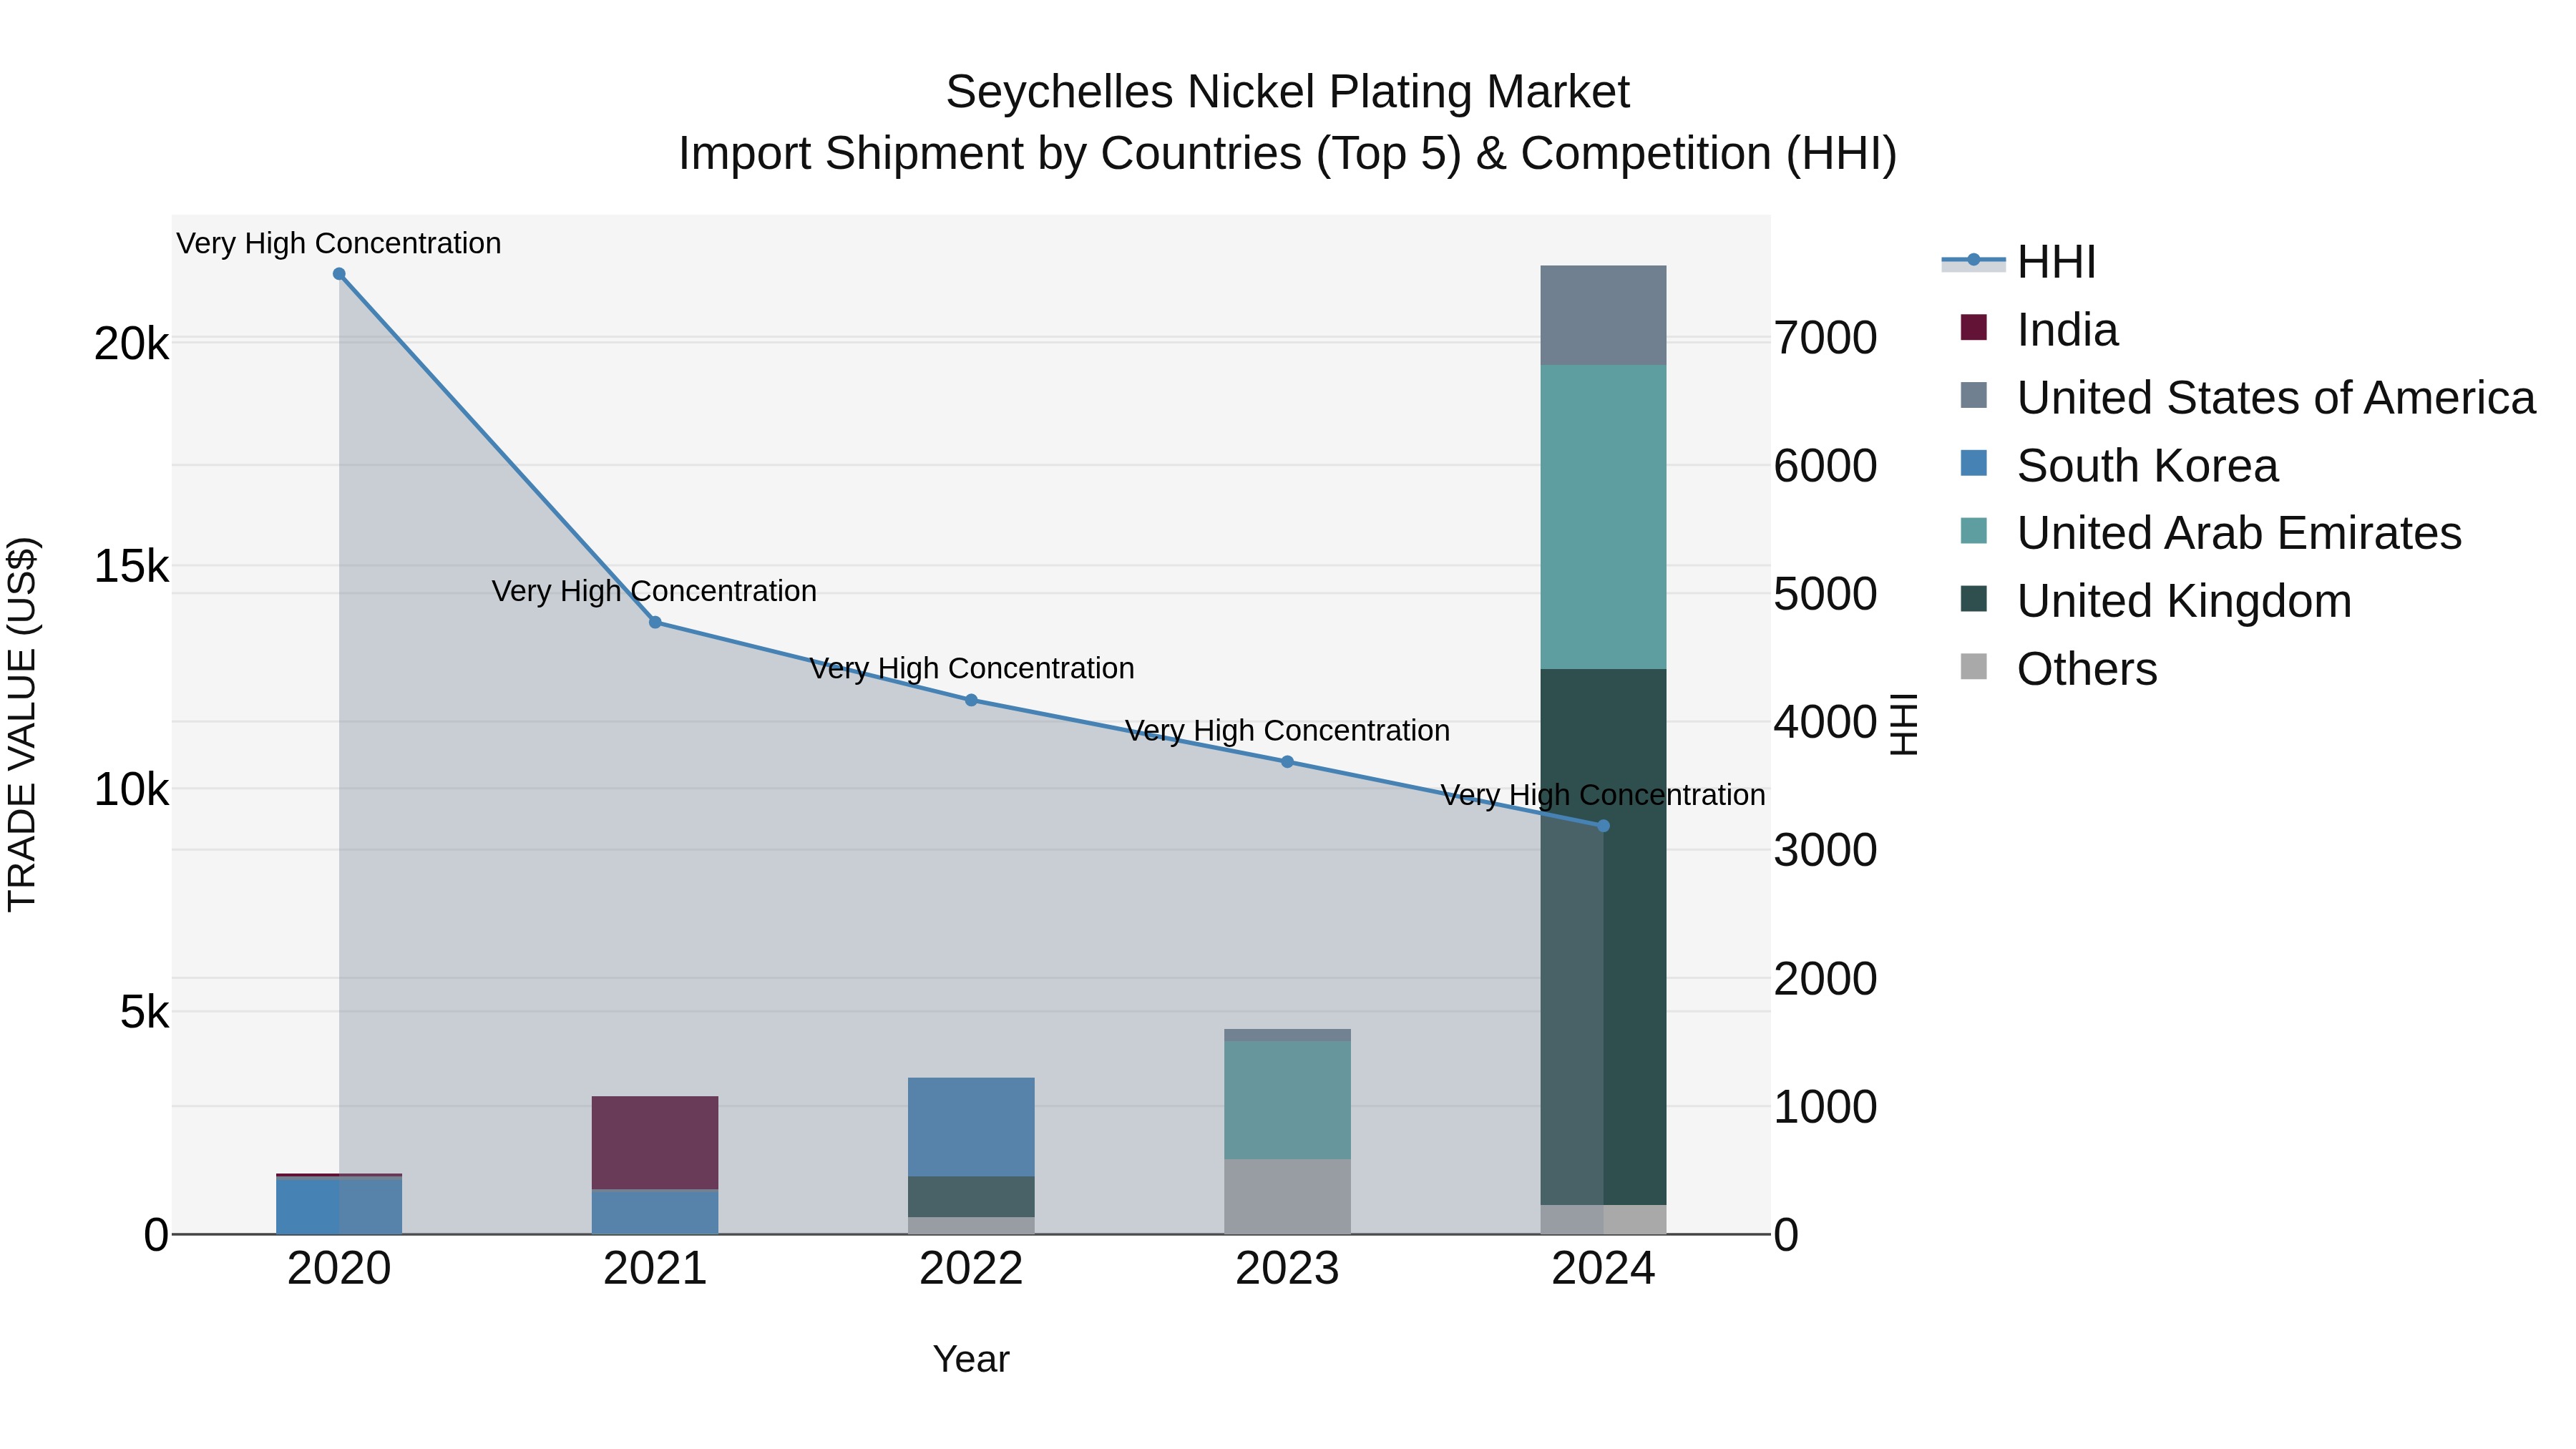Click the 10k left axis tick label
2576x1449 pixels.
[132, 790]
